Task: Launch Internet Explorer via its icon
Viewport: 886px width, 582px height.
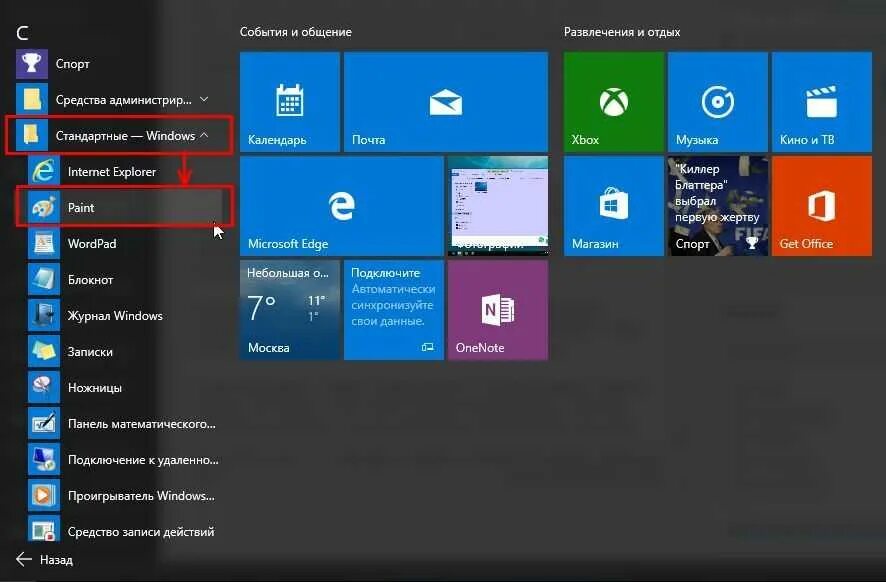Action: [x=44, y=171]
